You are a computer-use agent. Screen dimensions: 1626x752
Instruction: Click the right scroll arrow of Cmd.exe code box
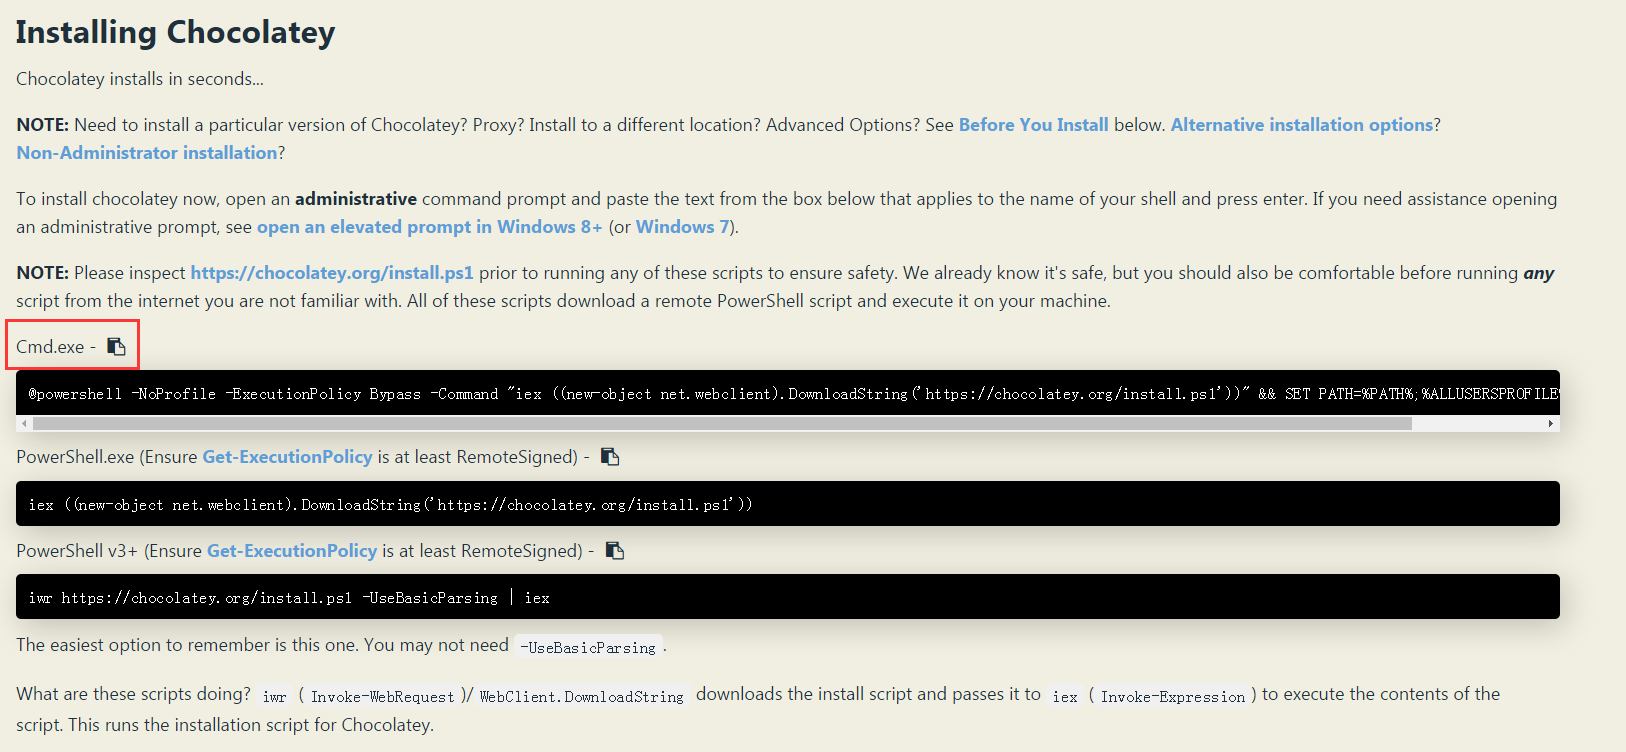1551,424
